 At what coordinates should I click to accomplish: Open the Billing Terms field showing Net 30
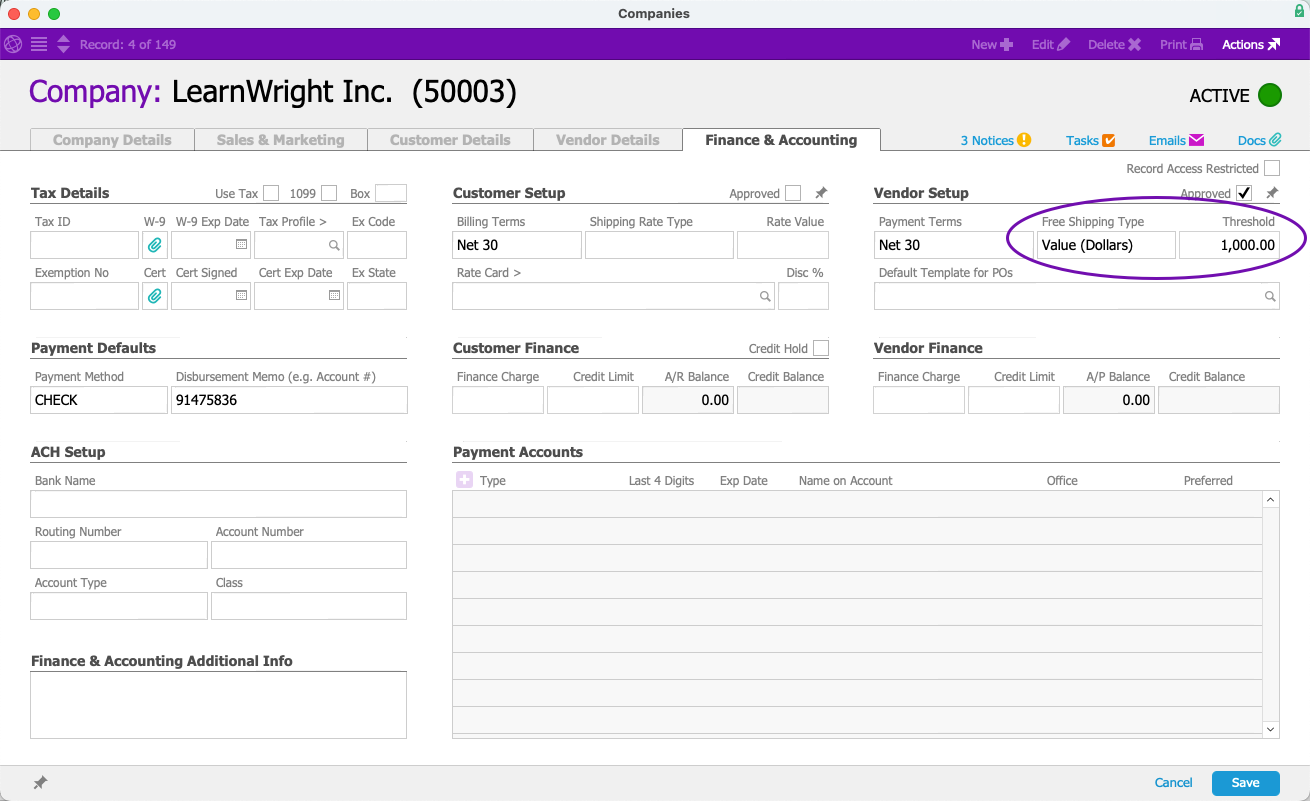(517, 245)
